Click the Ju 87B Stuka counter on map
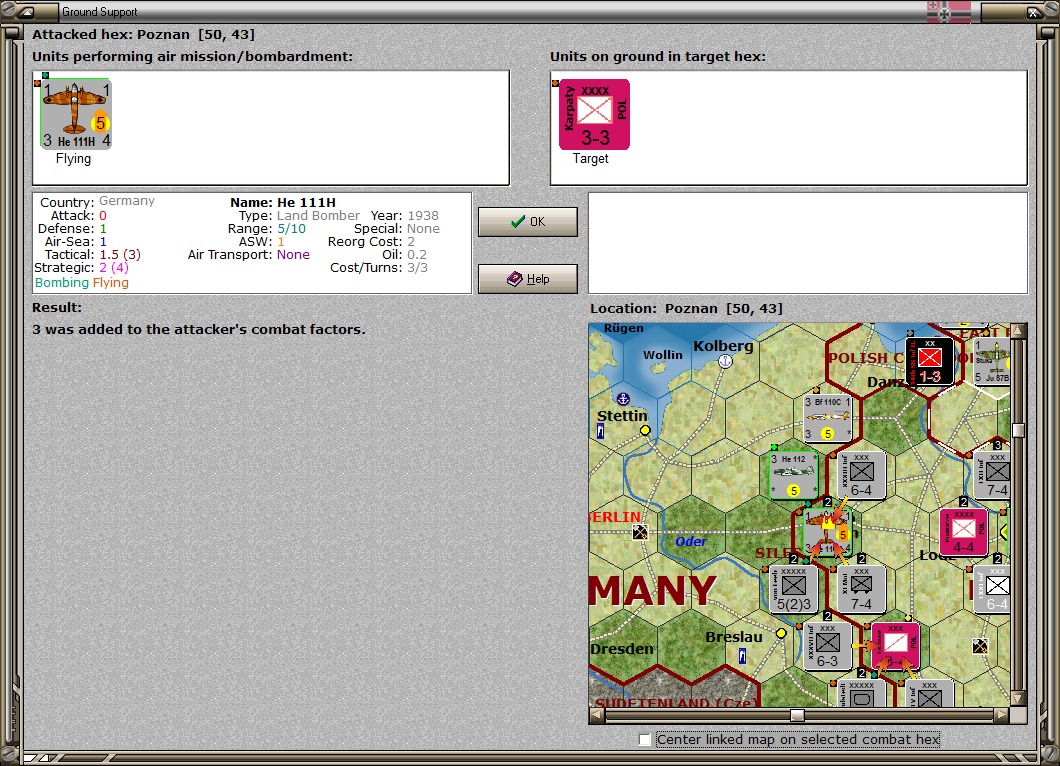Image resolution: width=1060 pixels, height=766 pixels. pos(992,362)
